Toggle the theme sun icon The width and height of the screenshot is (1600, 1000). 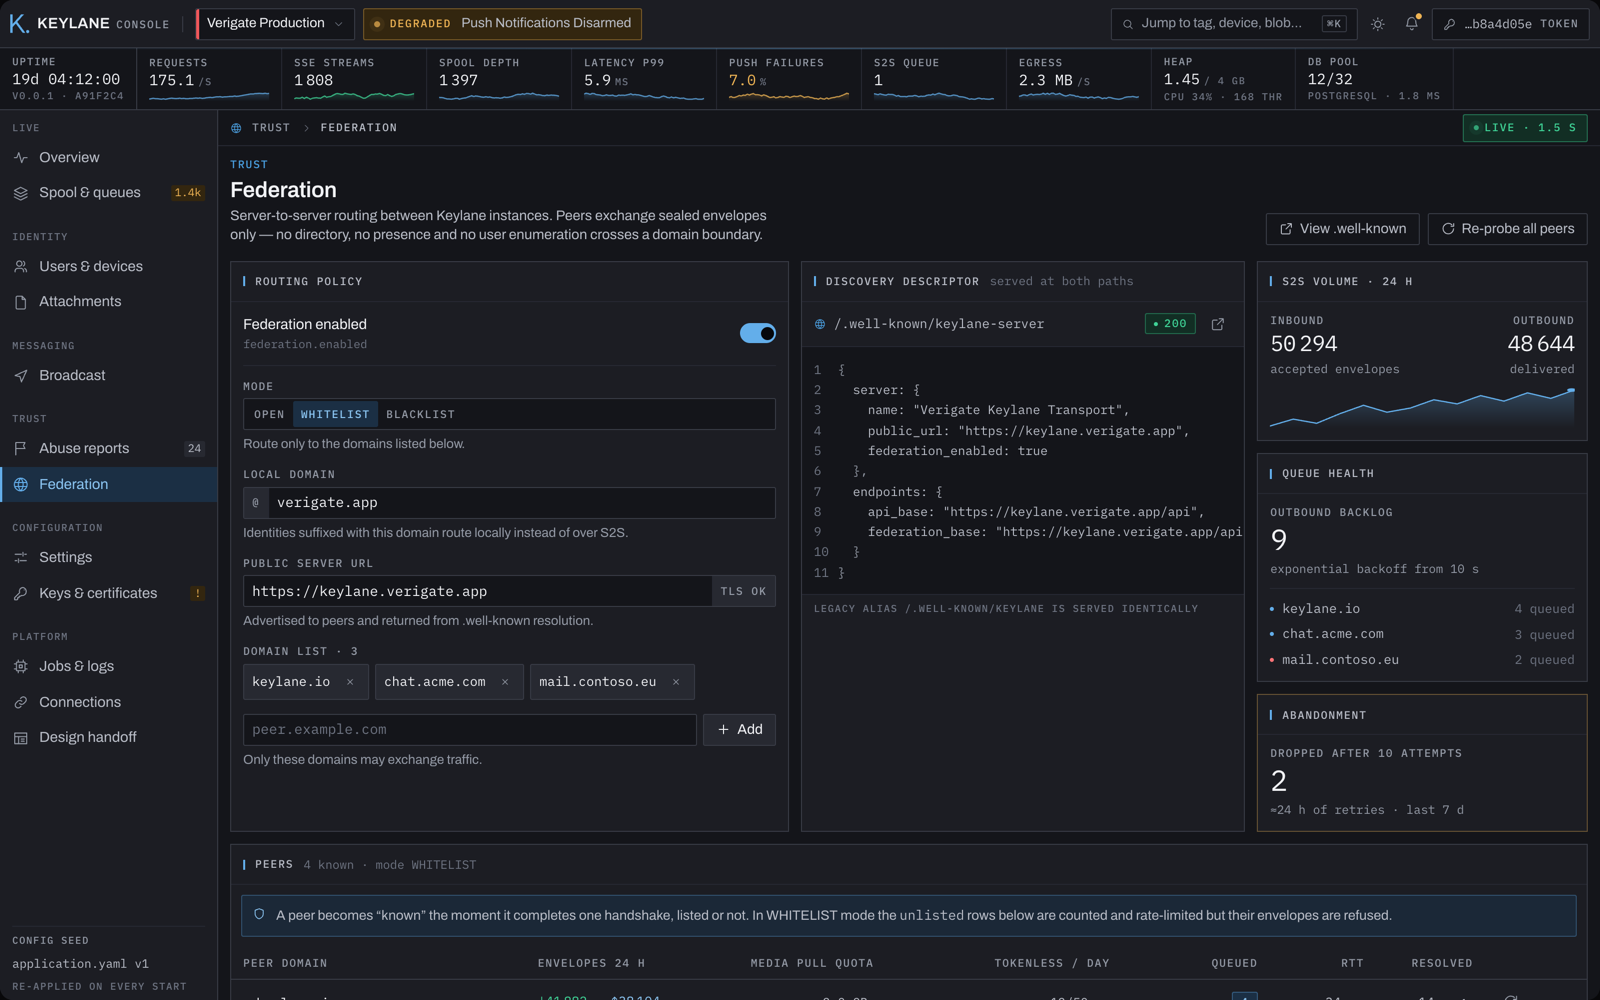(1378, 24)
